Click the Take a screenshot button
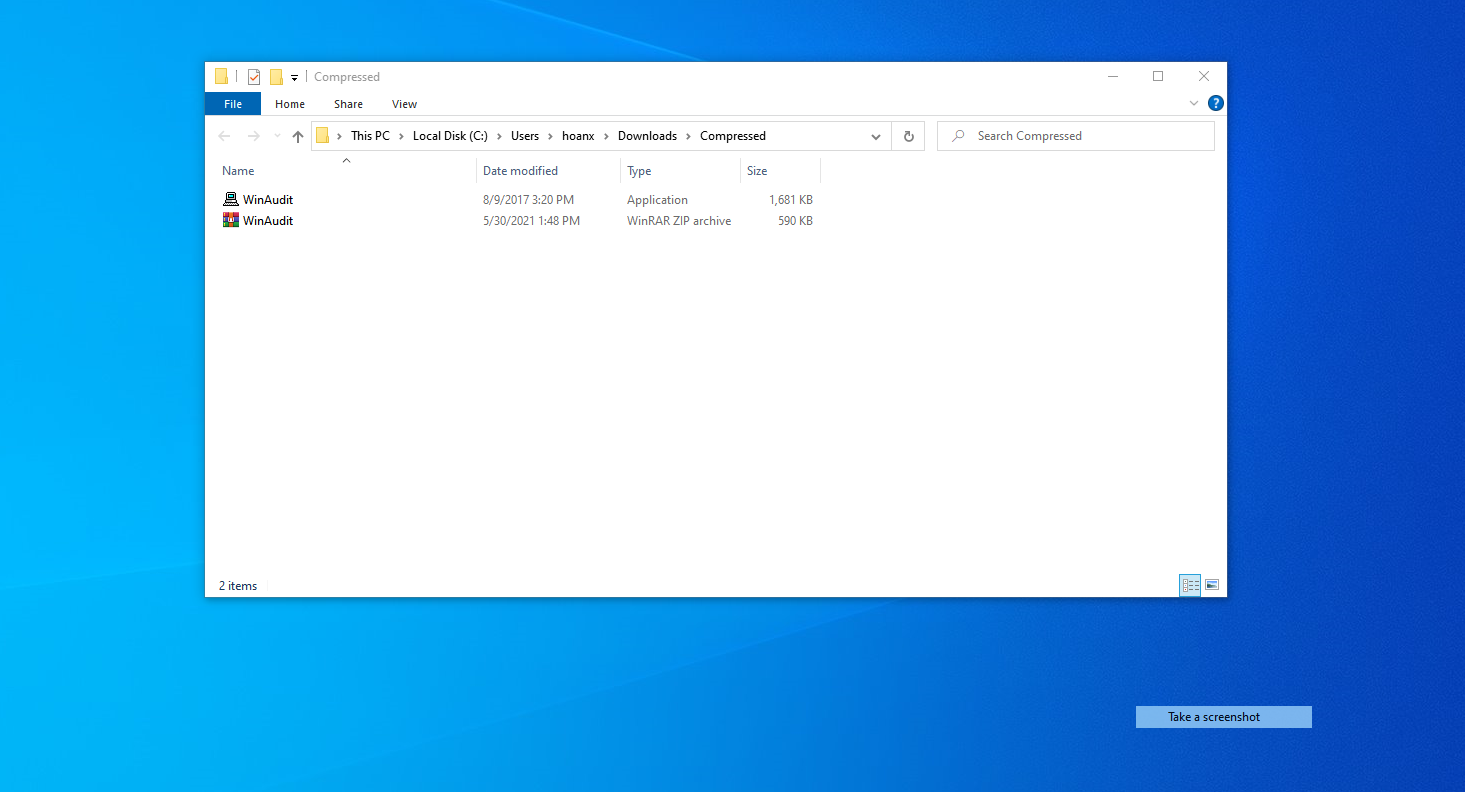1465x792 pixels. [1223, 717]
